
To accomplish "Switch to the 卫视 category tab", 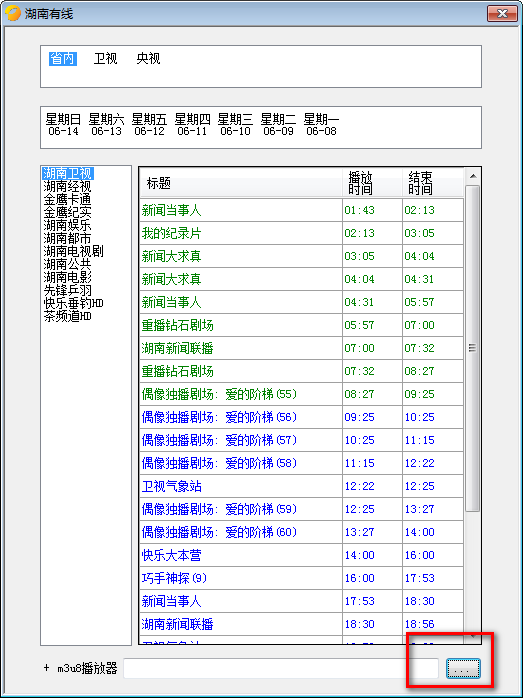I will (105, 59).
